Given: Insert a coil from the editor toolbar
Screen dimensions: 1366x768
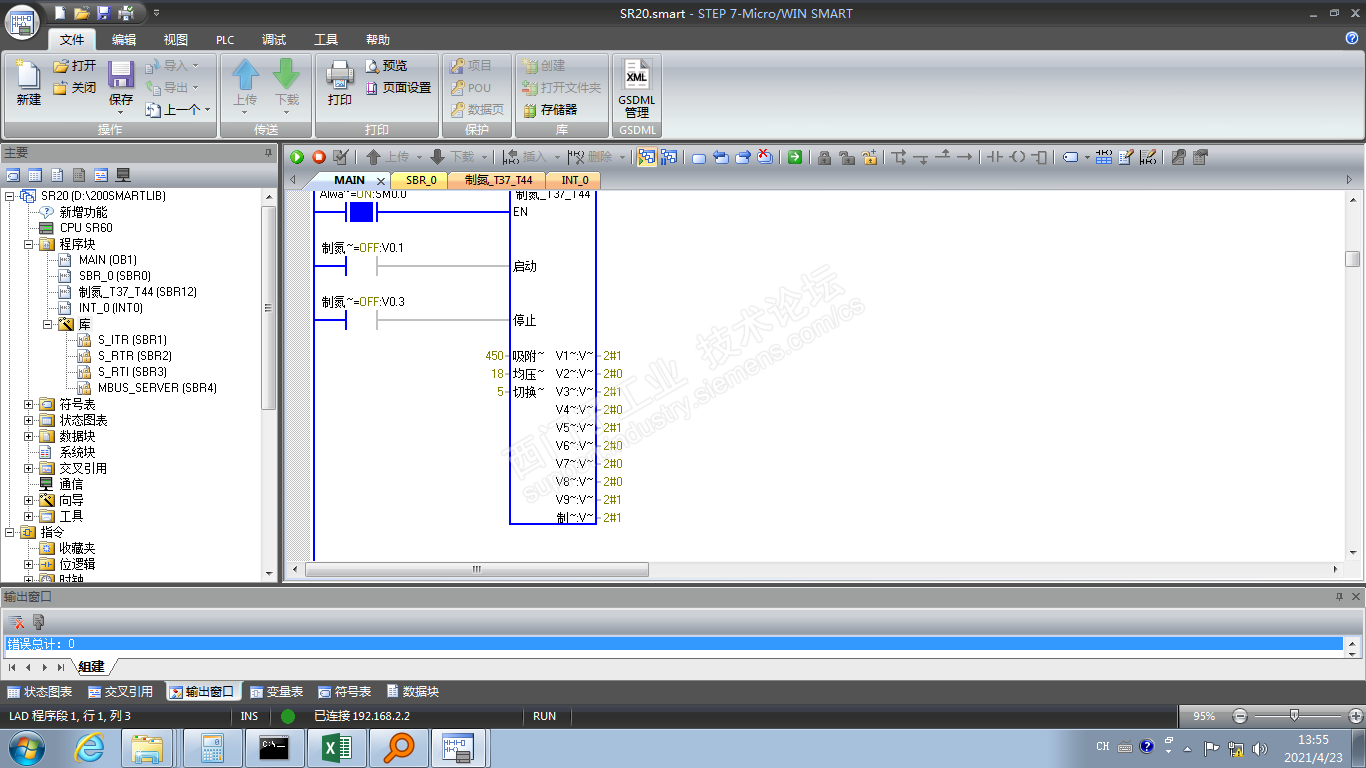Looking at the screenshot, I should tap(1017, 157).
